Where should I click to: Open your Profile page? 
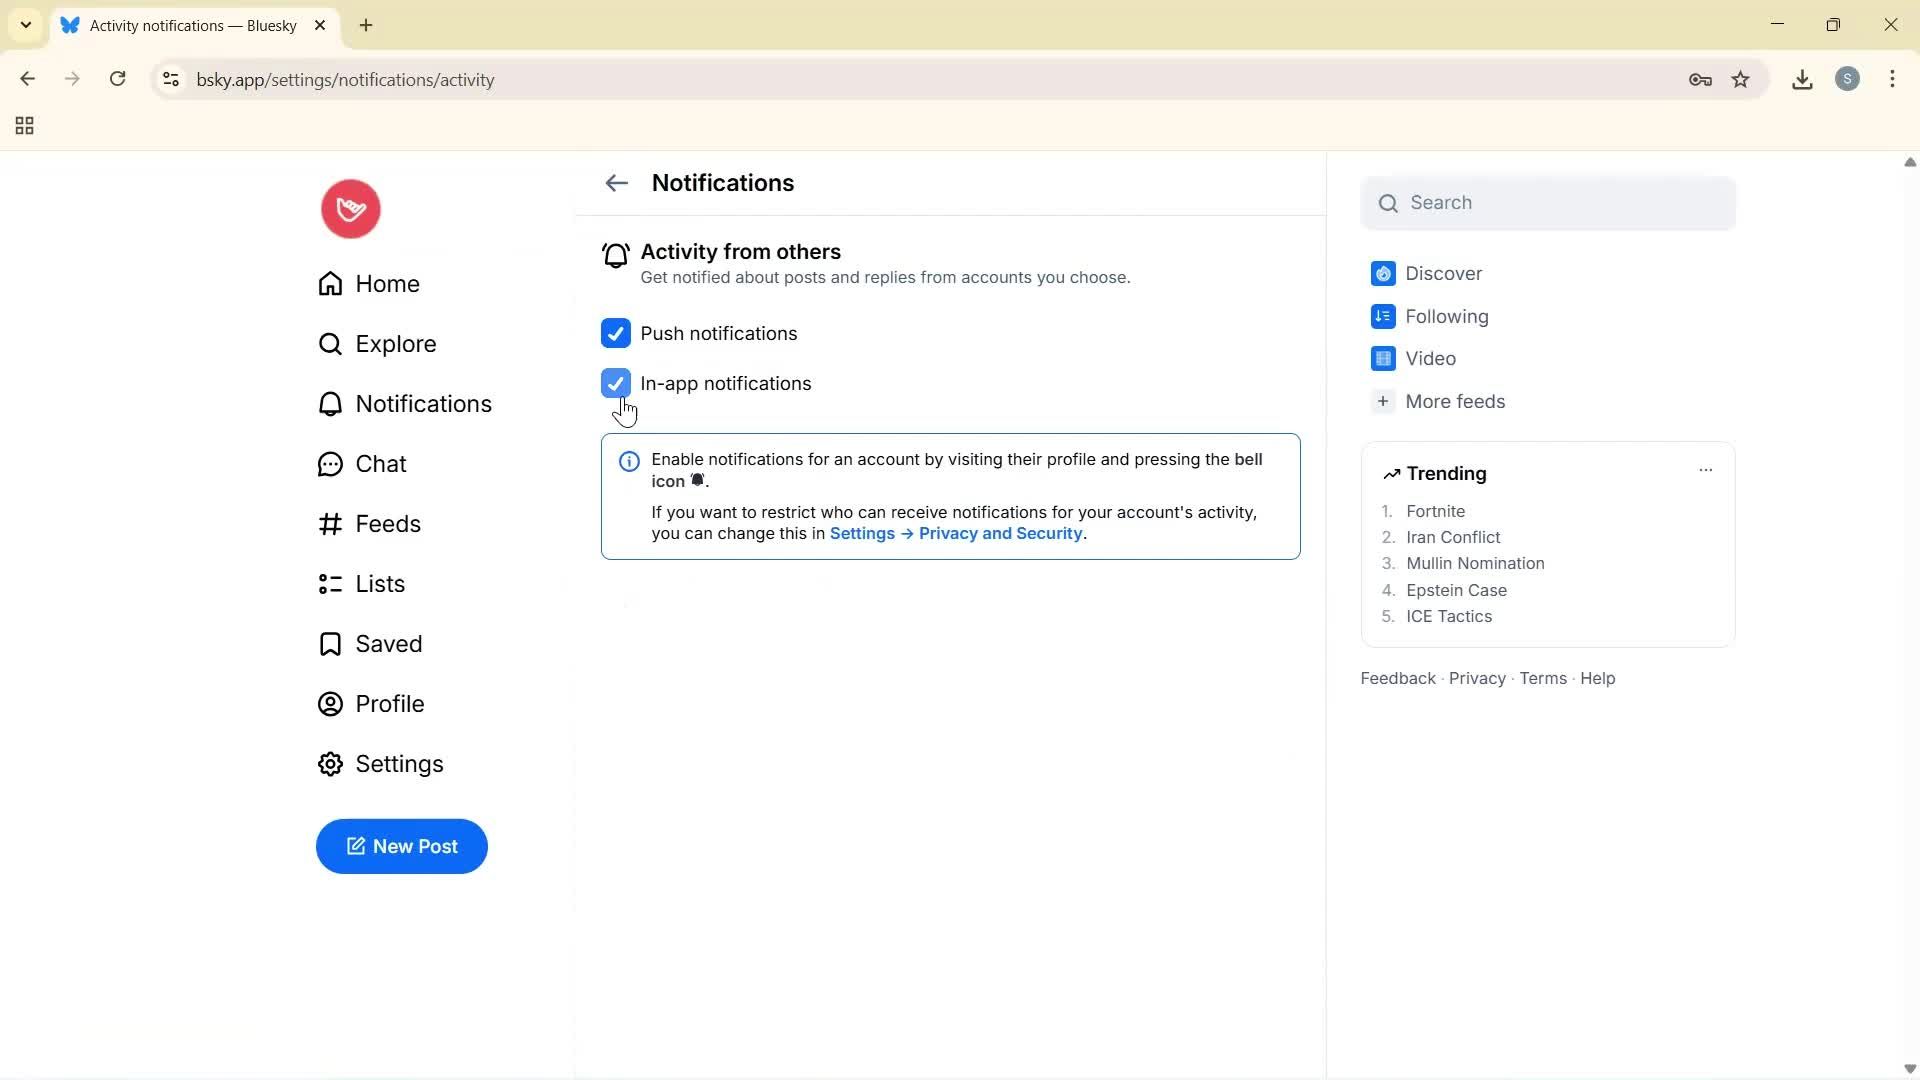[x=390, y=704]
